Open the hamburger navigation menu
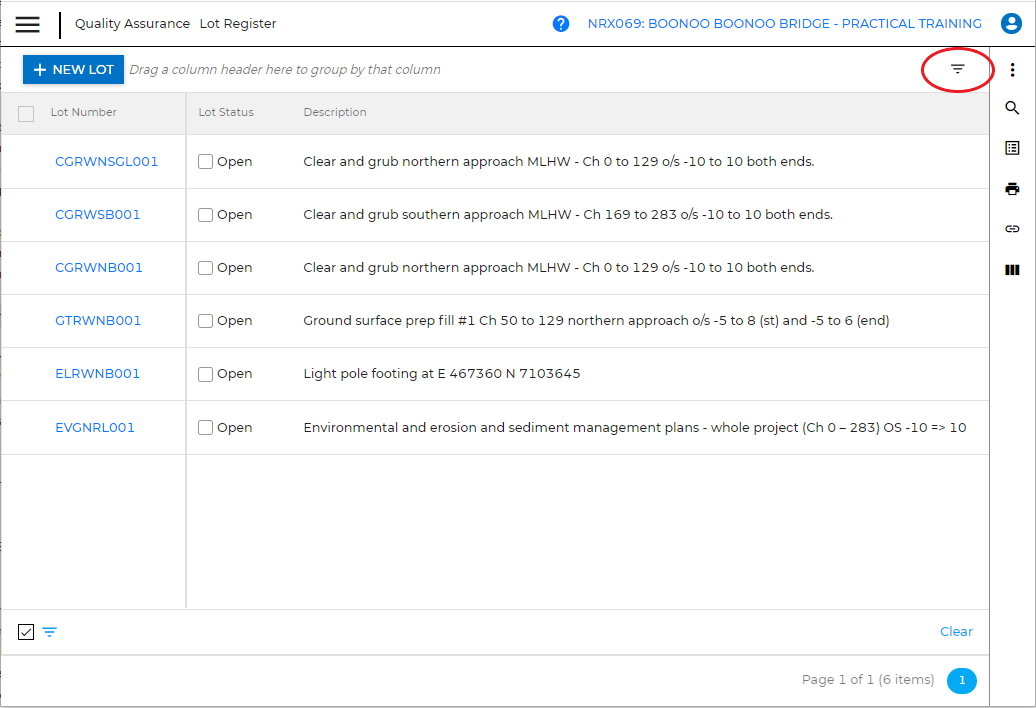Screen dimensions: 1036x708 coord(28,24)
